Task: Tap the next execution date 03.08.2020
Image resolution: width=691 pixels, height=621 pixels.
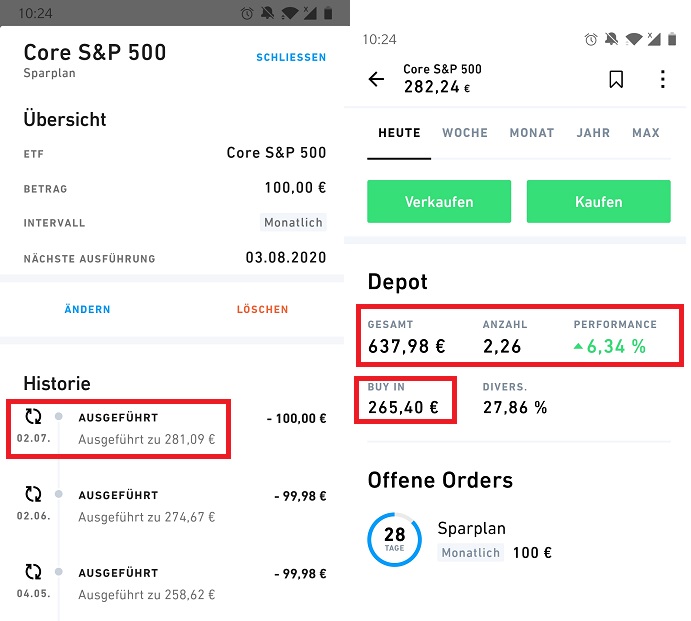Action: (x=286, y=257)
